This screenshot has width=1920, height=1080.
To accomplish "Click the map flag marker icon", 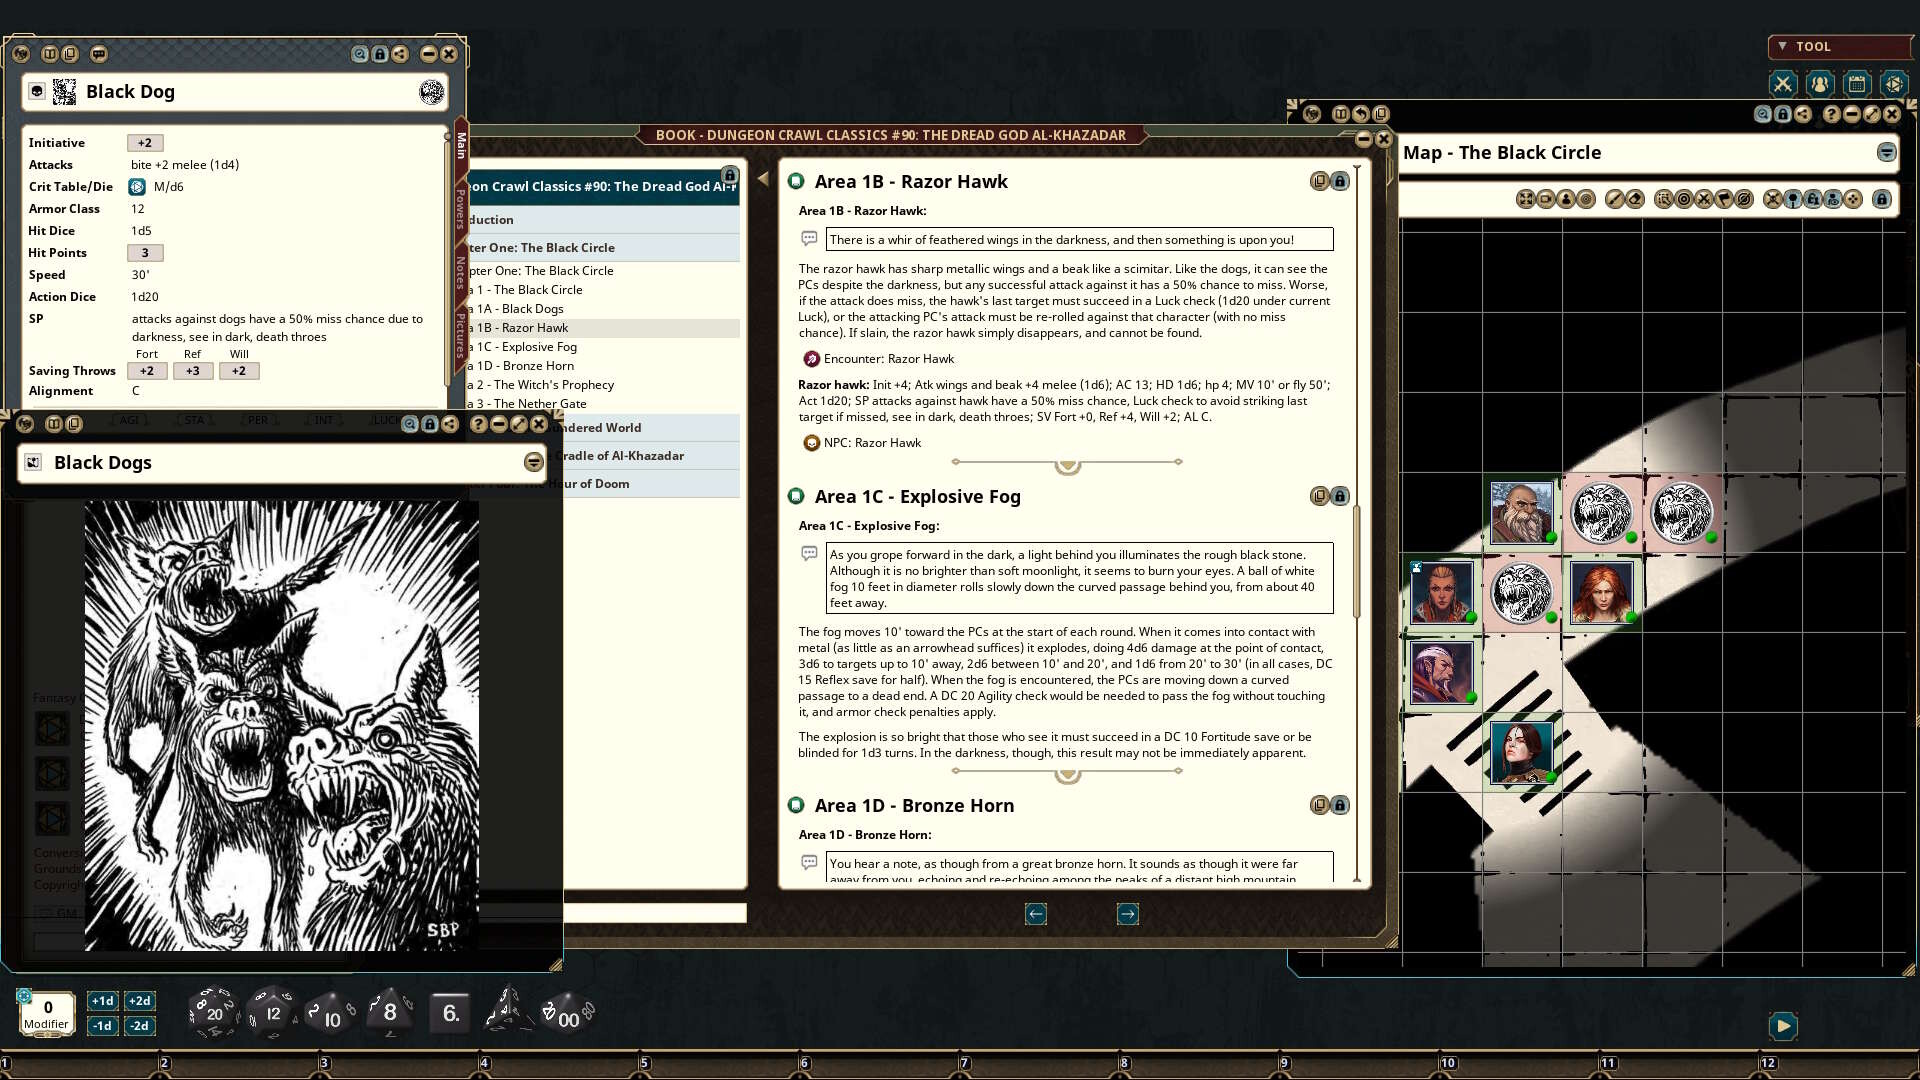I will pos(1724,199).
